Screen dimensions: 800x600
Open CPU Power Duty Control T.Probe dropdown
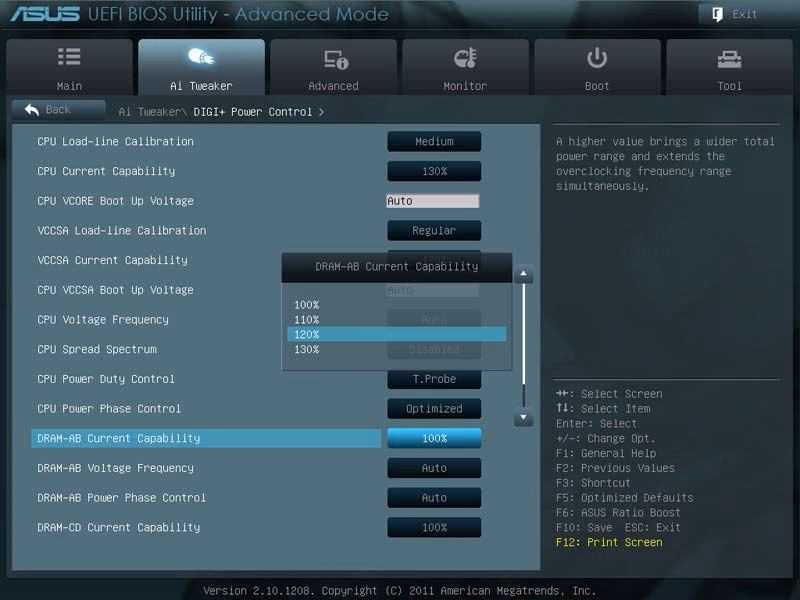(434, 379)
